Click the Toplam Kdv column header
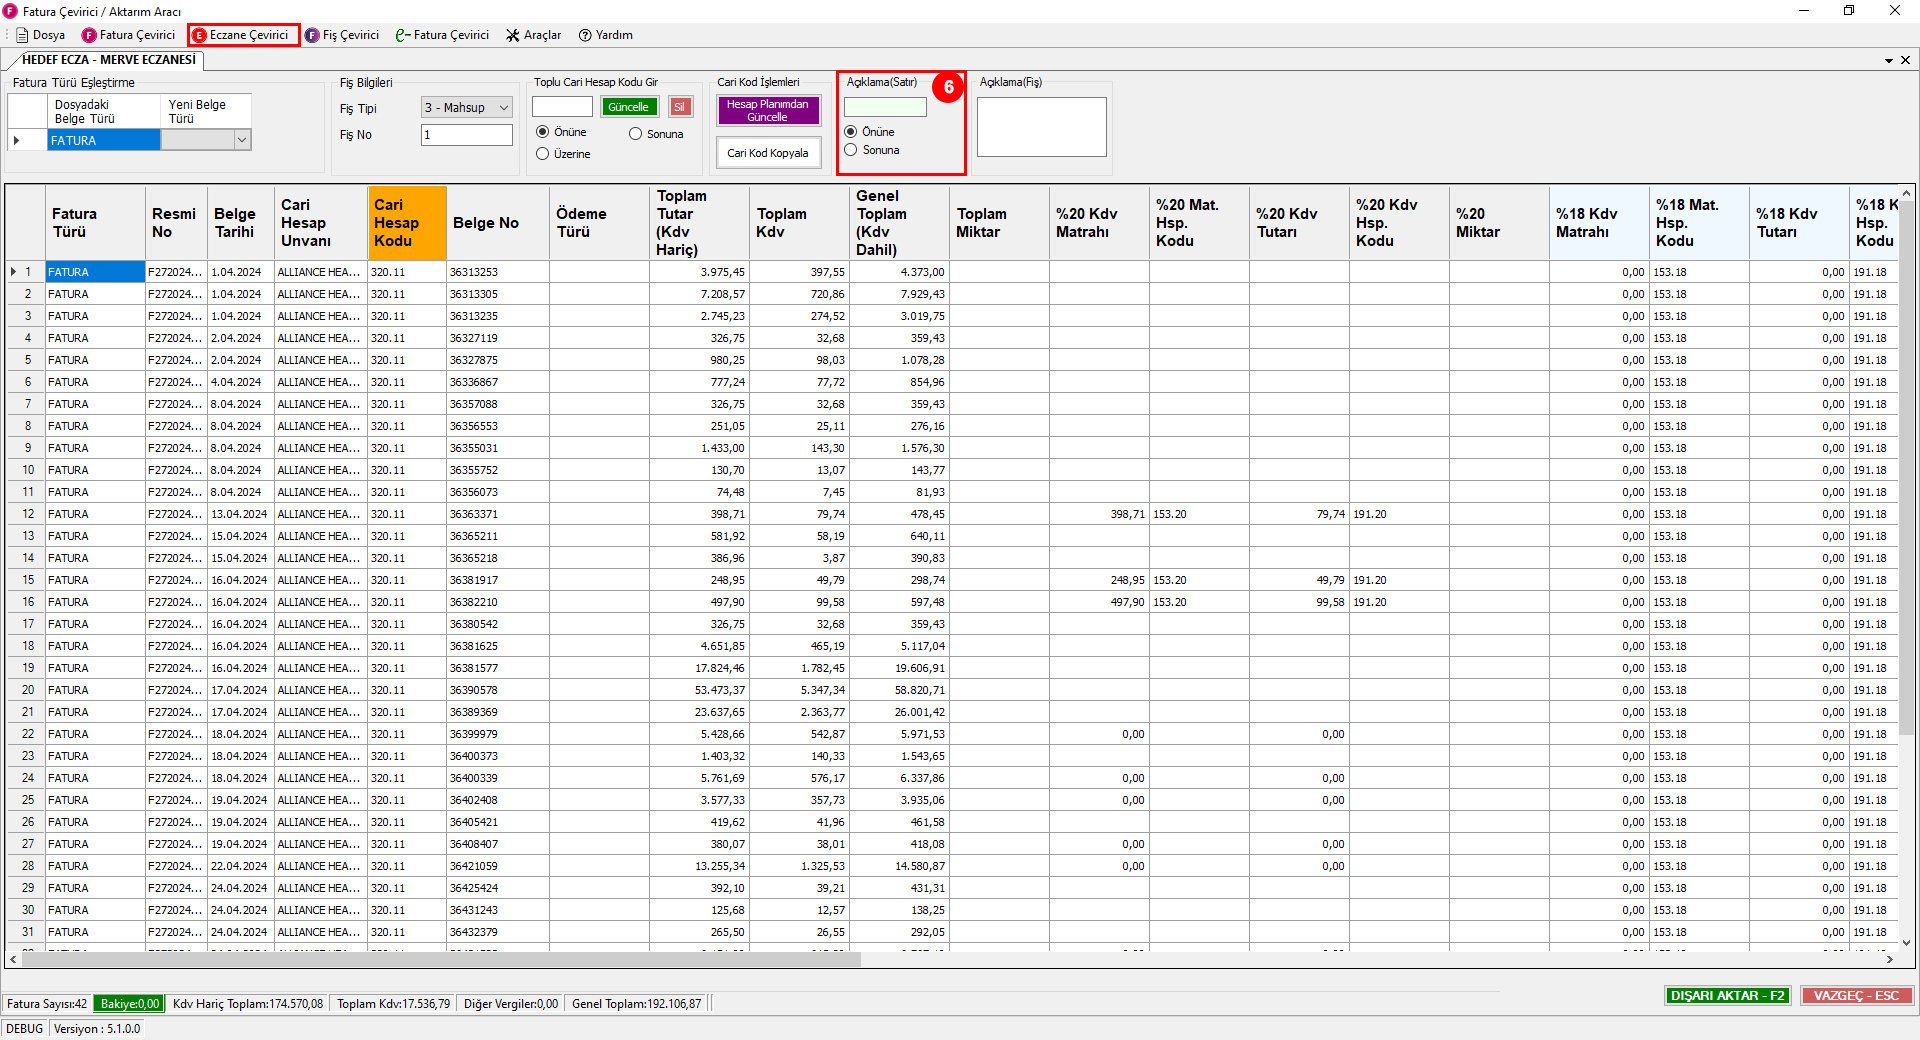This screenshot has height=1040, width=1920. point(799,223)
